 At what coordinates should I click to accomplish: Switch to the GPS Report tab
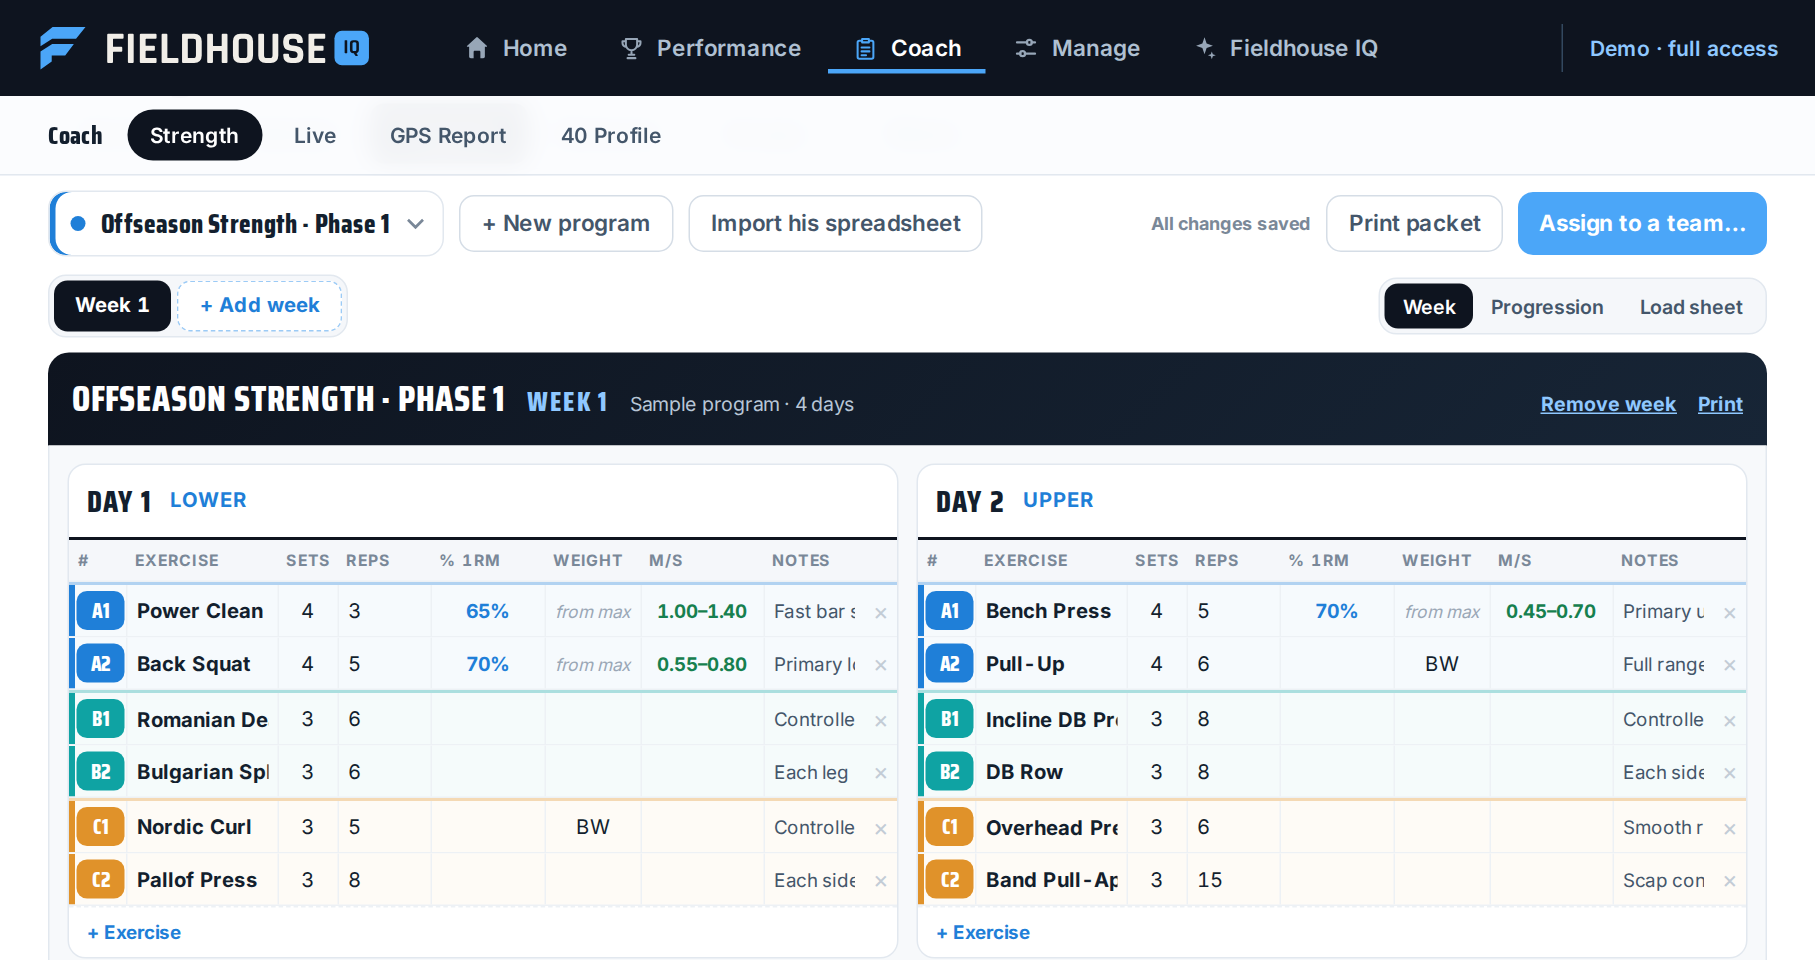coord(448,135)
